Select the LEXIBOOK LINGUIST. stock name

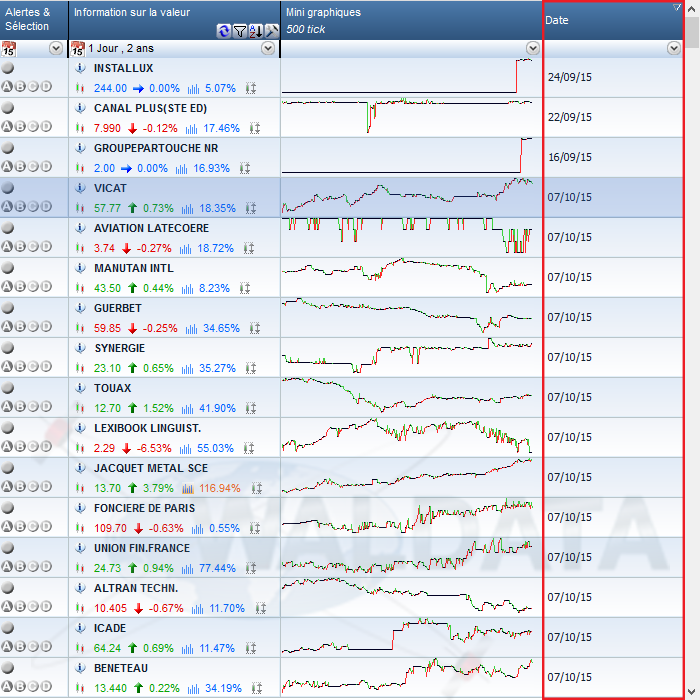(x=147, y=428)
